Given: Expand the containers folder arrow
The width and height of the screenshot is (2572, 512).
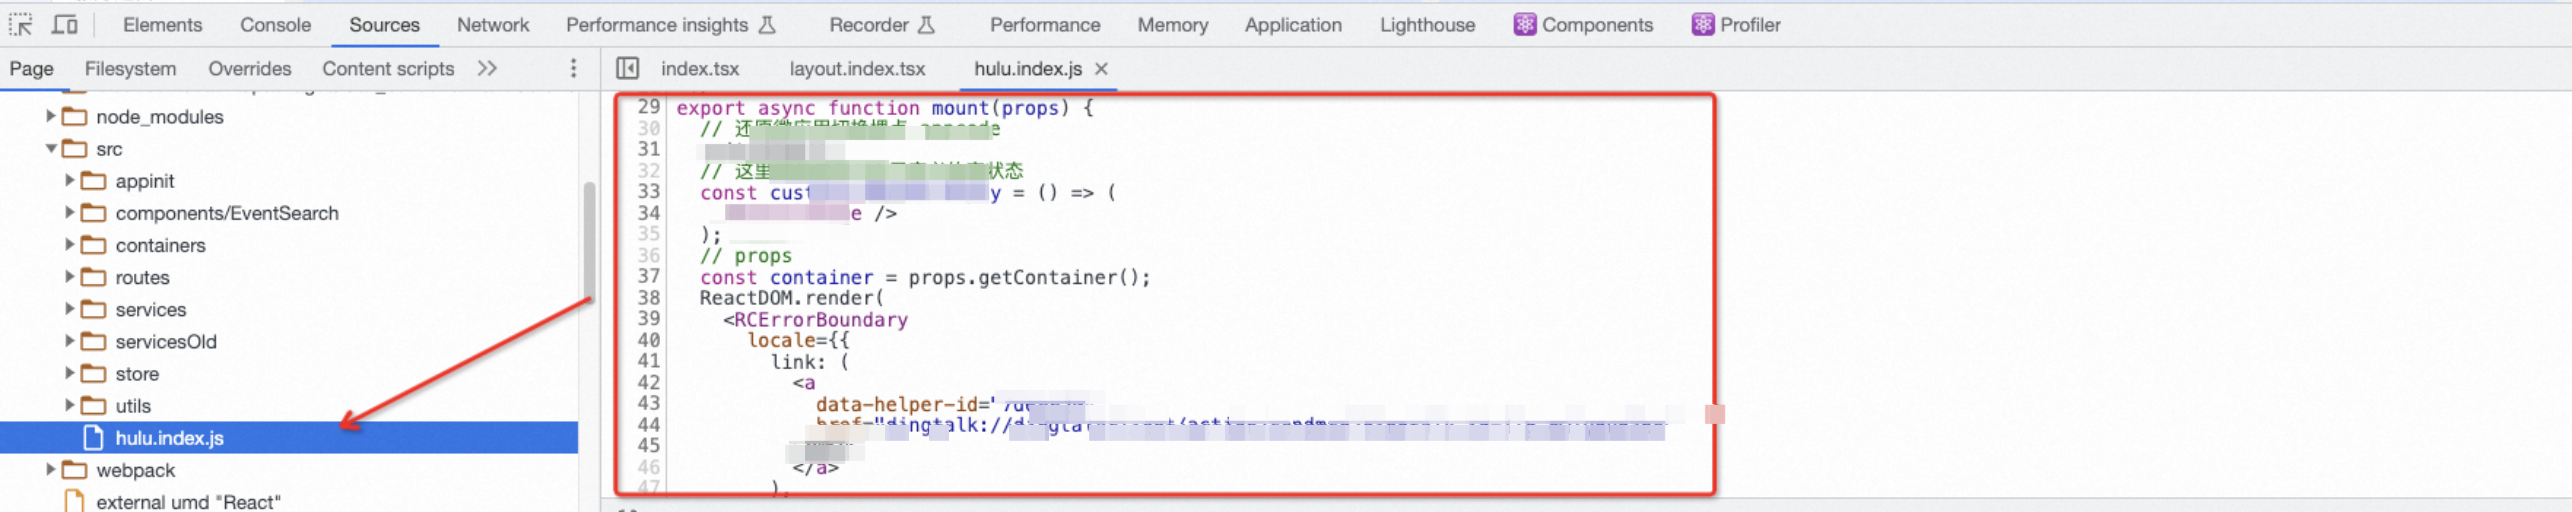Looking at the screenshot, I should click(69, 245).
